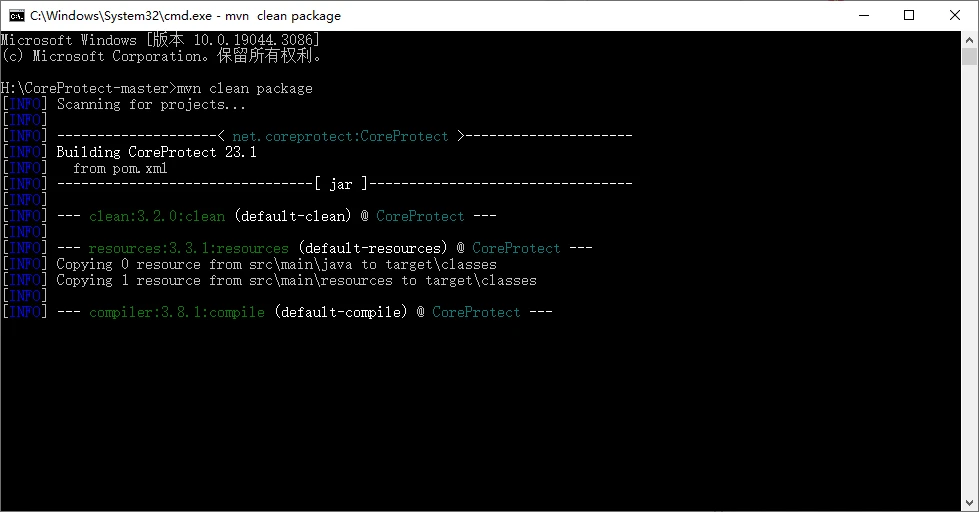
Task: Click the scrollbar down arrow
Action: pyautogui.click(x=970, y=503)
